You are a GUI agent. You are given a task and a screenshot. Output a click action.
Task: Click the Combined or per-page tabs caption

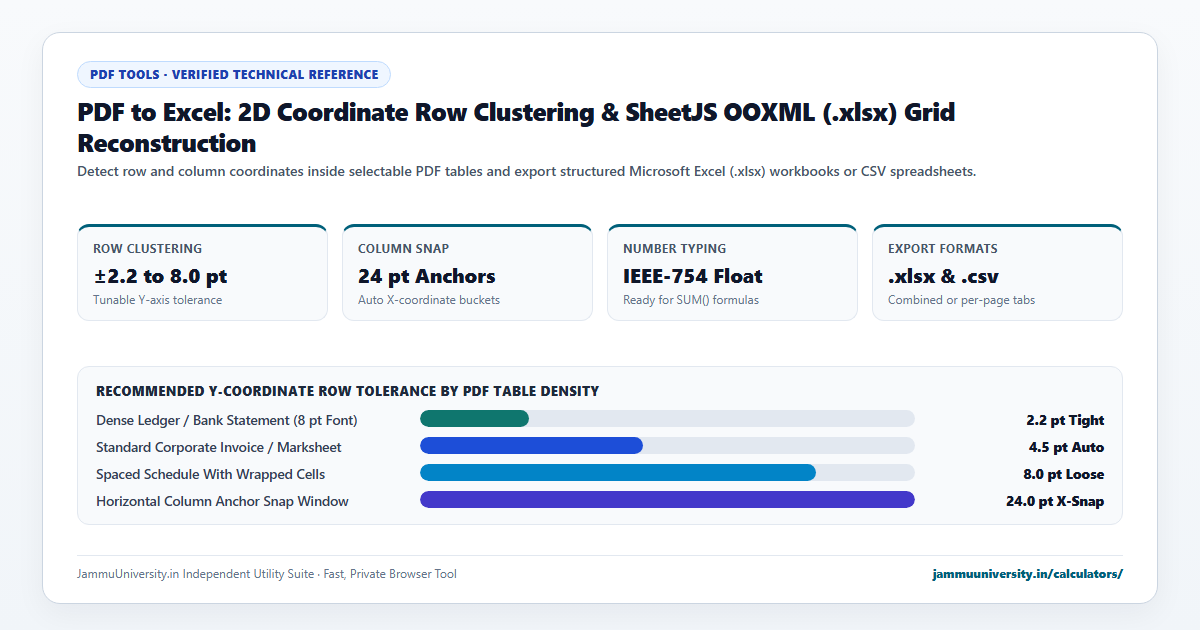tap(961, 300)
